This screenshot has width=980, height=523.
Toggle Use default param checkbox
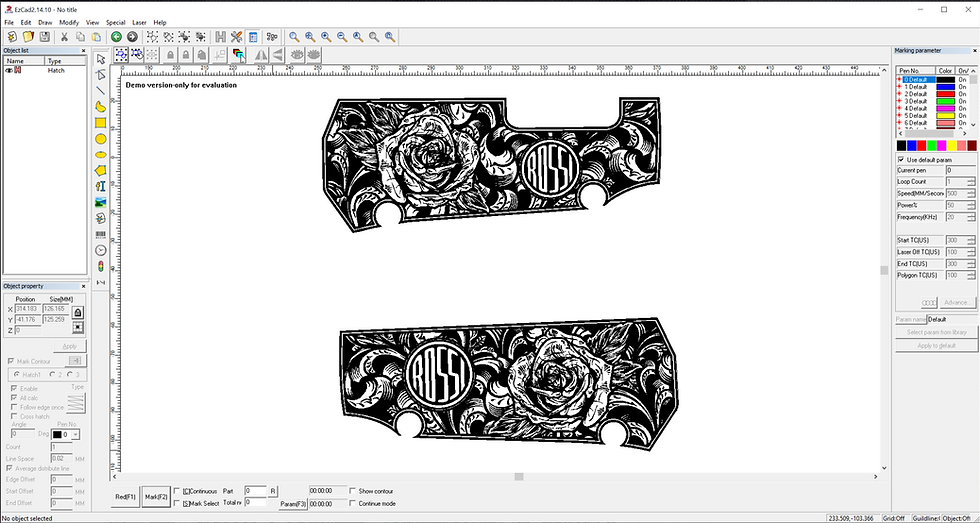tap(901, 160)
